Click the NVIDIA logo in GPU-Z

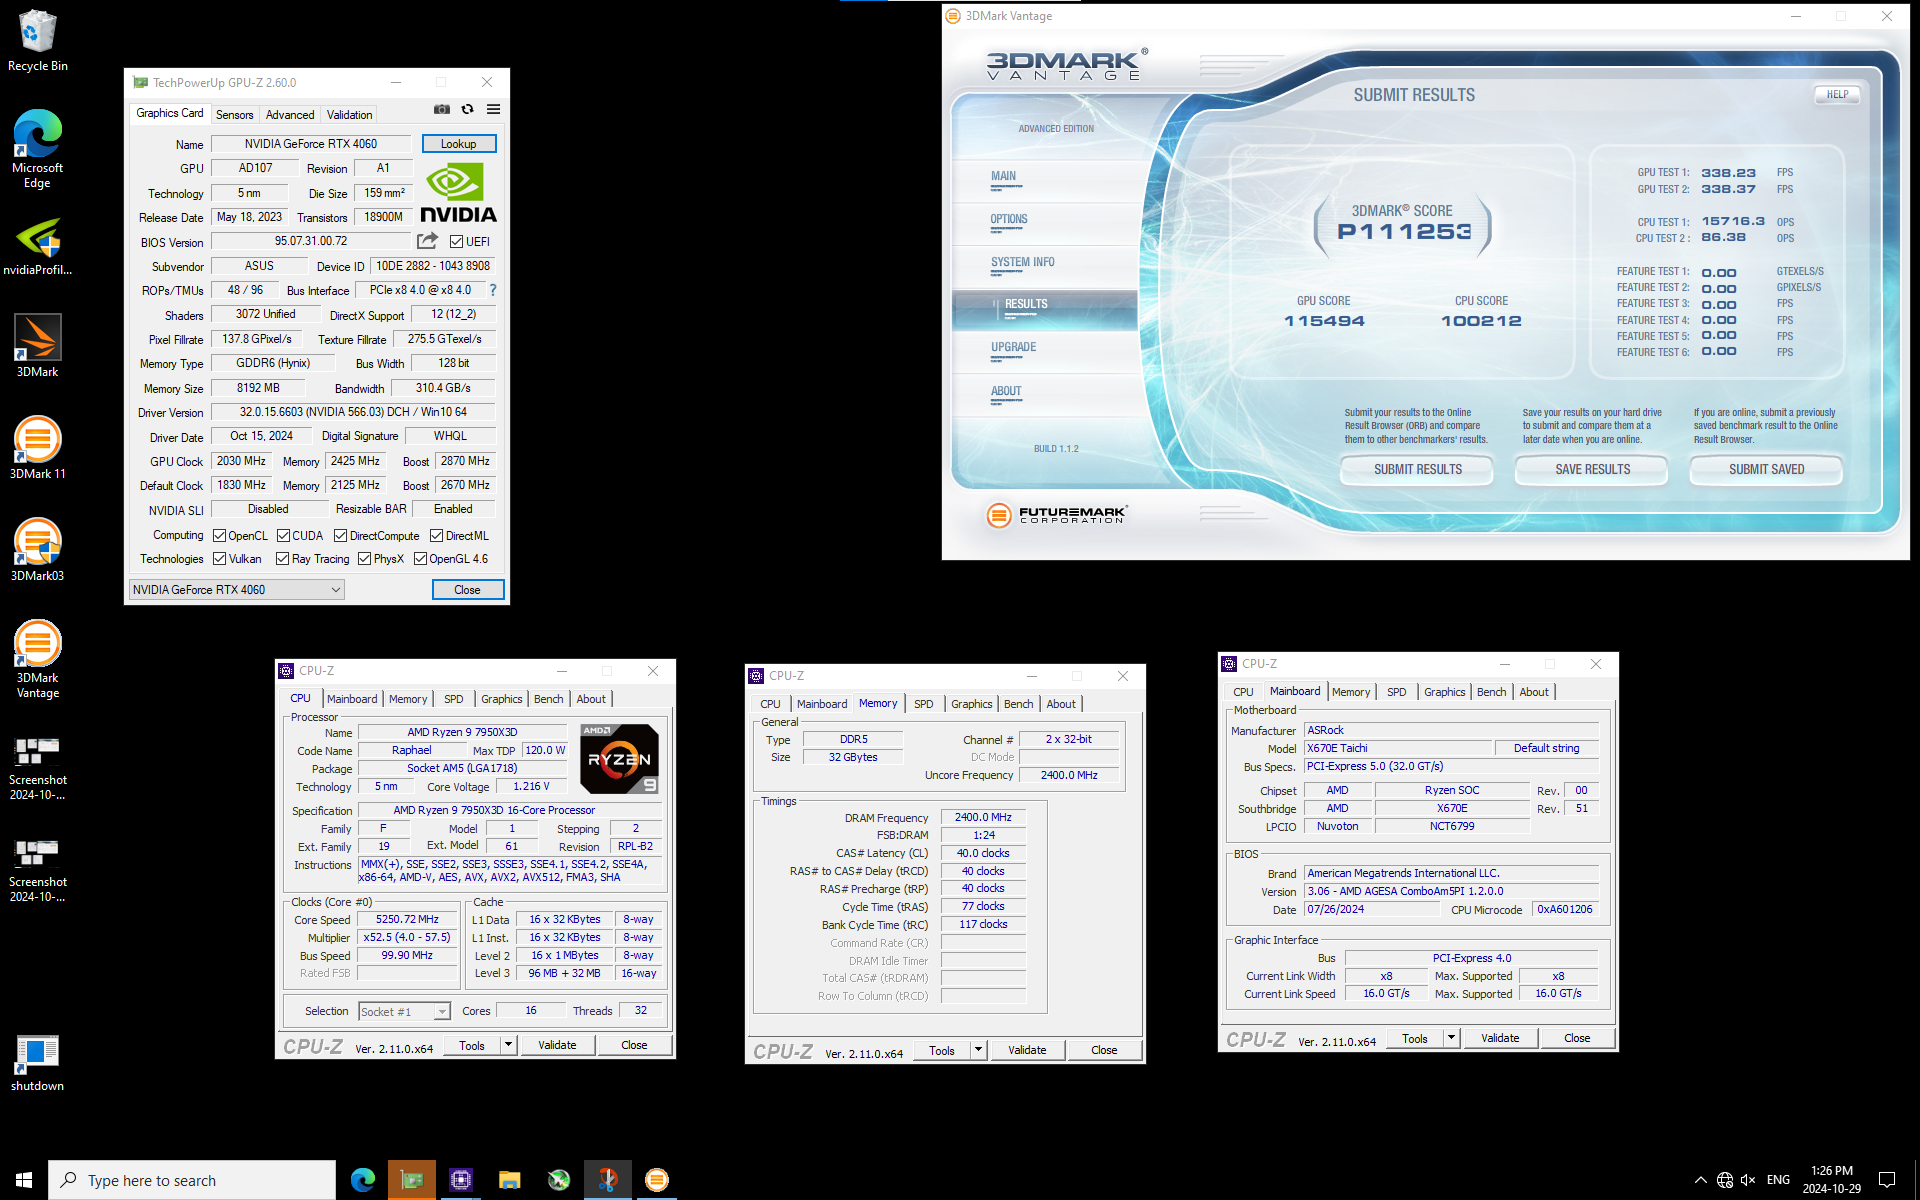pos(458,194)
